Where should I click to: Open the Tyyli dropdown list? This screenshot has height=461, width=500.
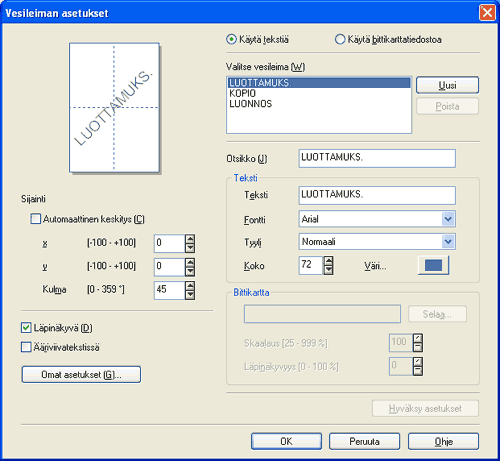pos(448,242)
